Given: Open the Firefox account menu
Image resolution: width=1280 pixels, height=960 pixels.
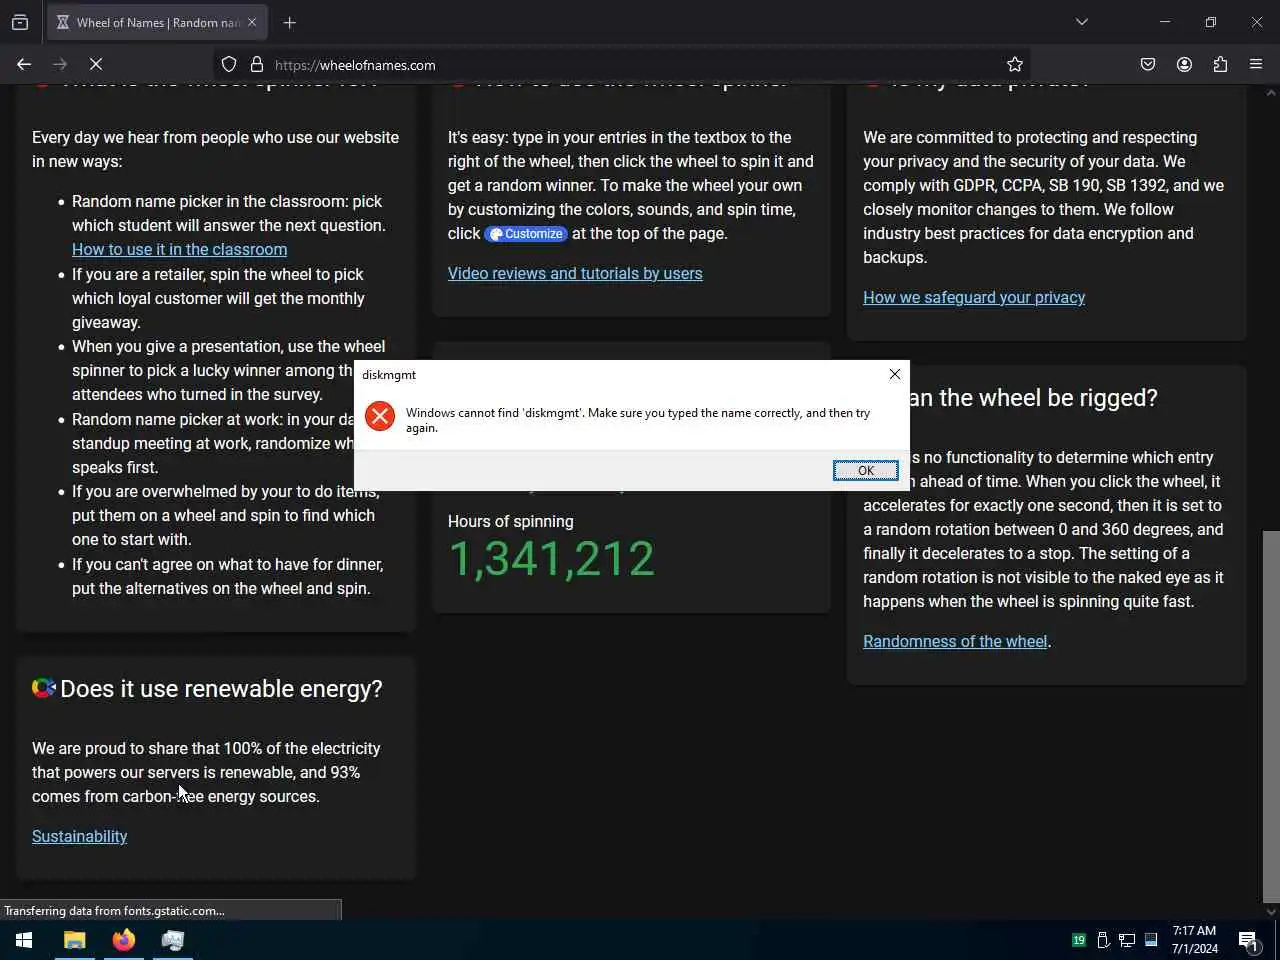Looking at the screenshot, I should coord(1184,64).
